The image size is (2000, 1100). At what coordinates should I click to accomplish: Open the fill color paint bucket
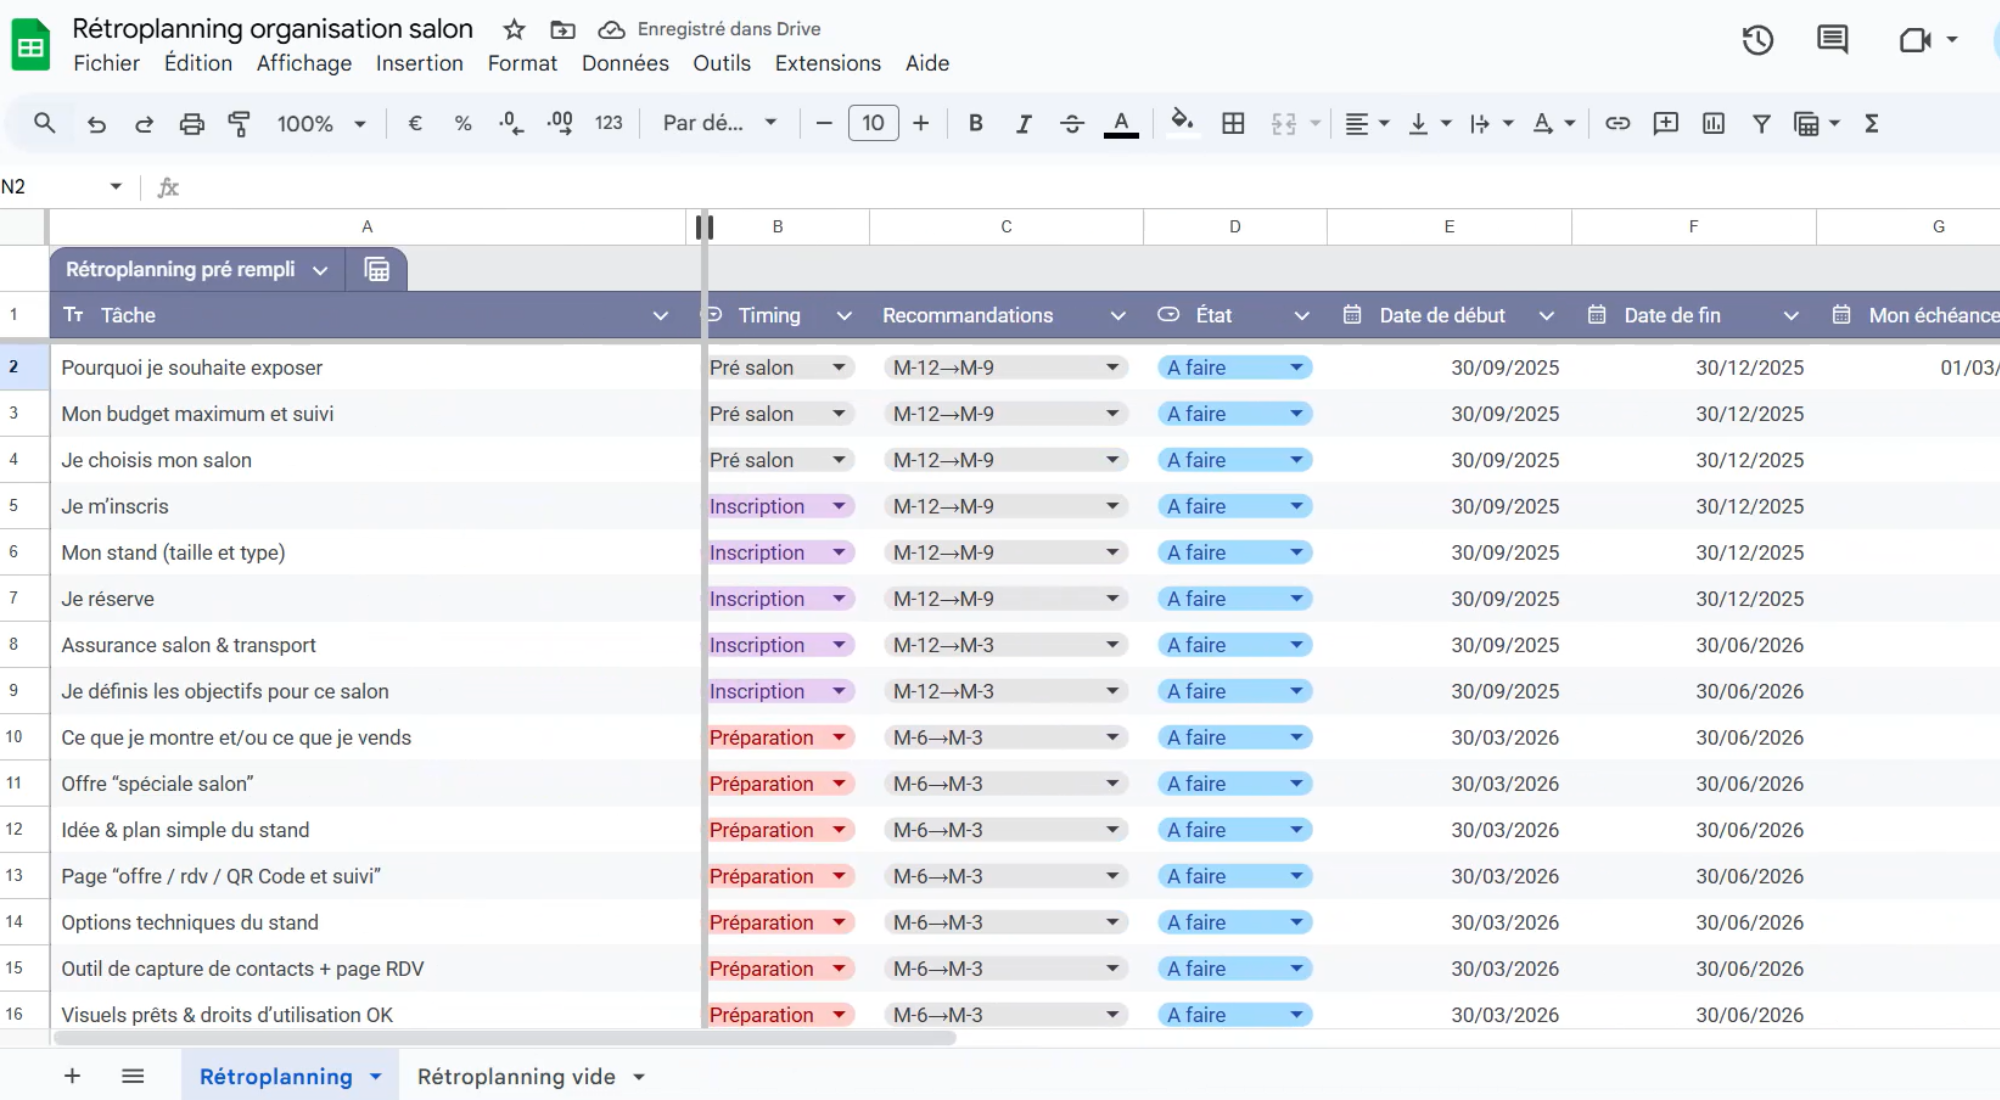[1182, 122]
